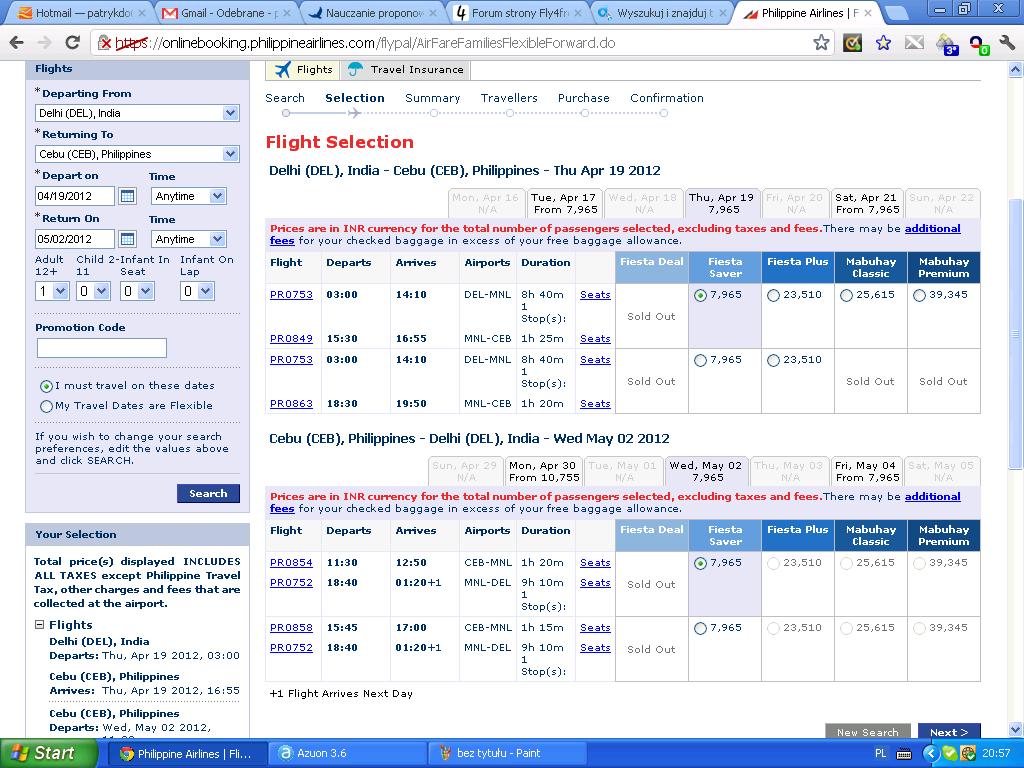Collapse the Flights section in Your Selection

point(39,624)
